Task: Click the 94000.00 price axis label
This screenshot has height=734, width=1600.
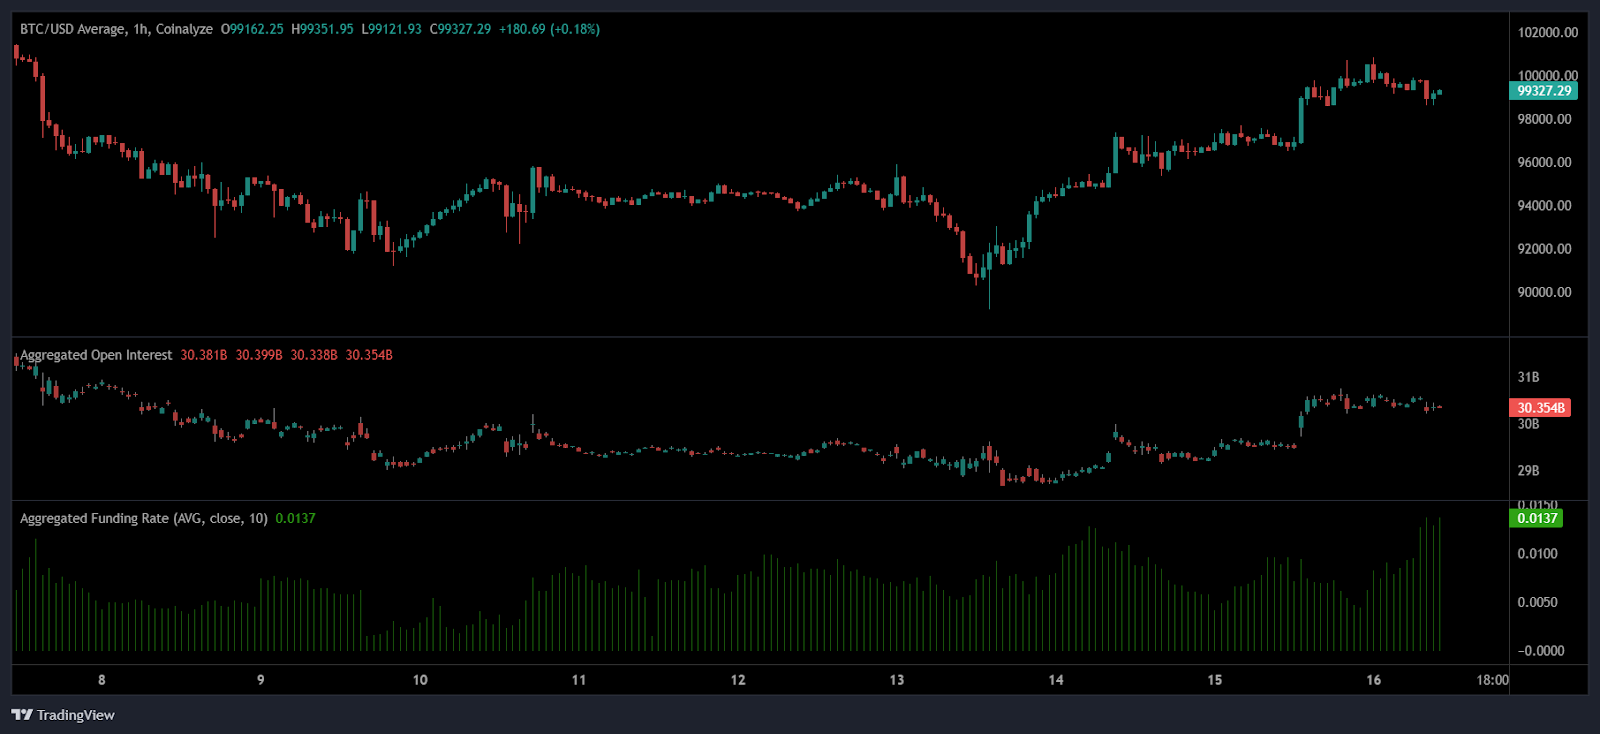Action: 1544,206
